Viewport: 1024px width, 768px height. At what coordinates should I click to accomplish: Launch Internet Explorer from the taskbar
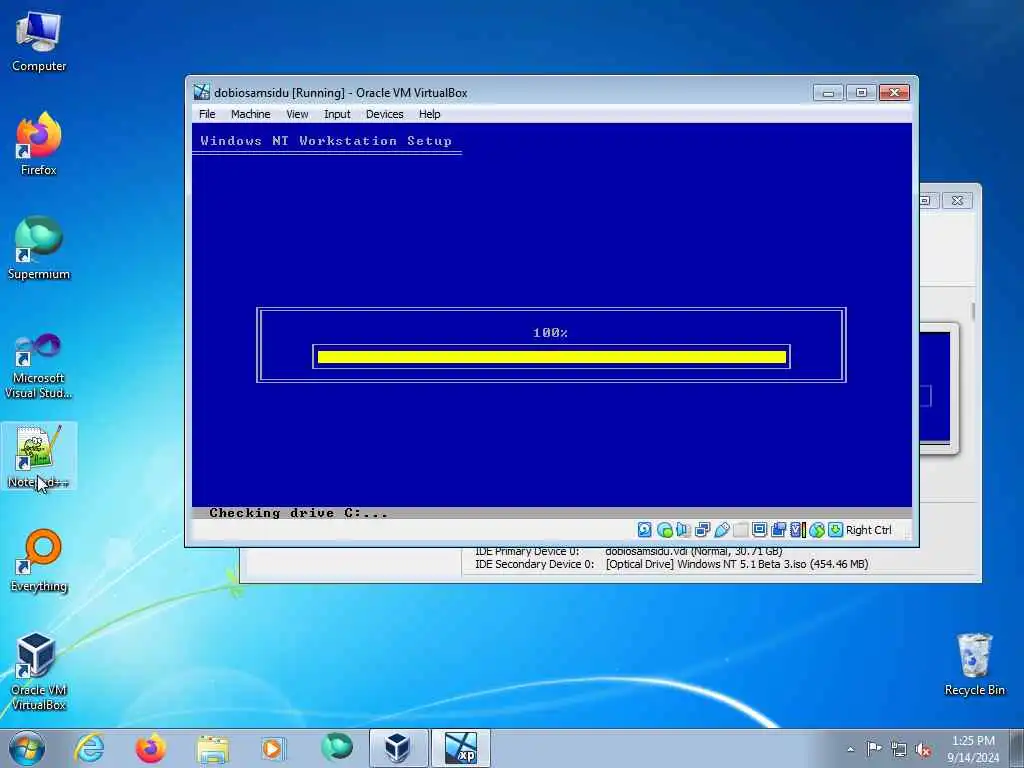point(89,748)
